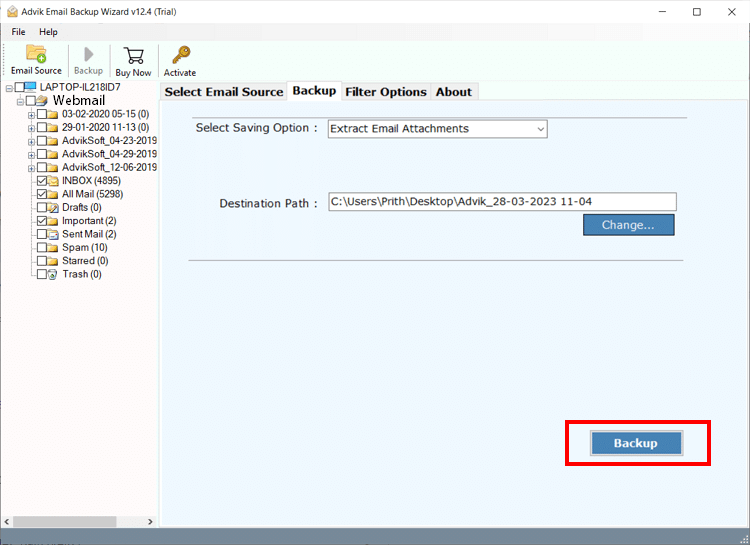The image size is (750, 545).
Task: Expand the 29-01-2020 11-13 folder node
Action: [32, 128]
